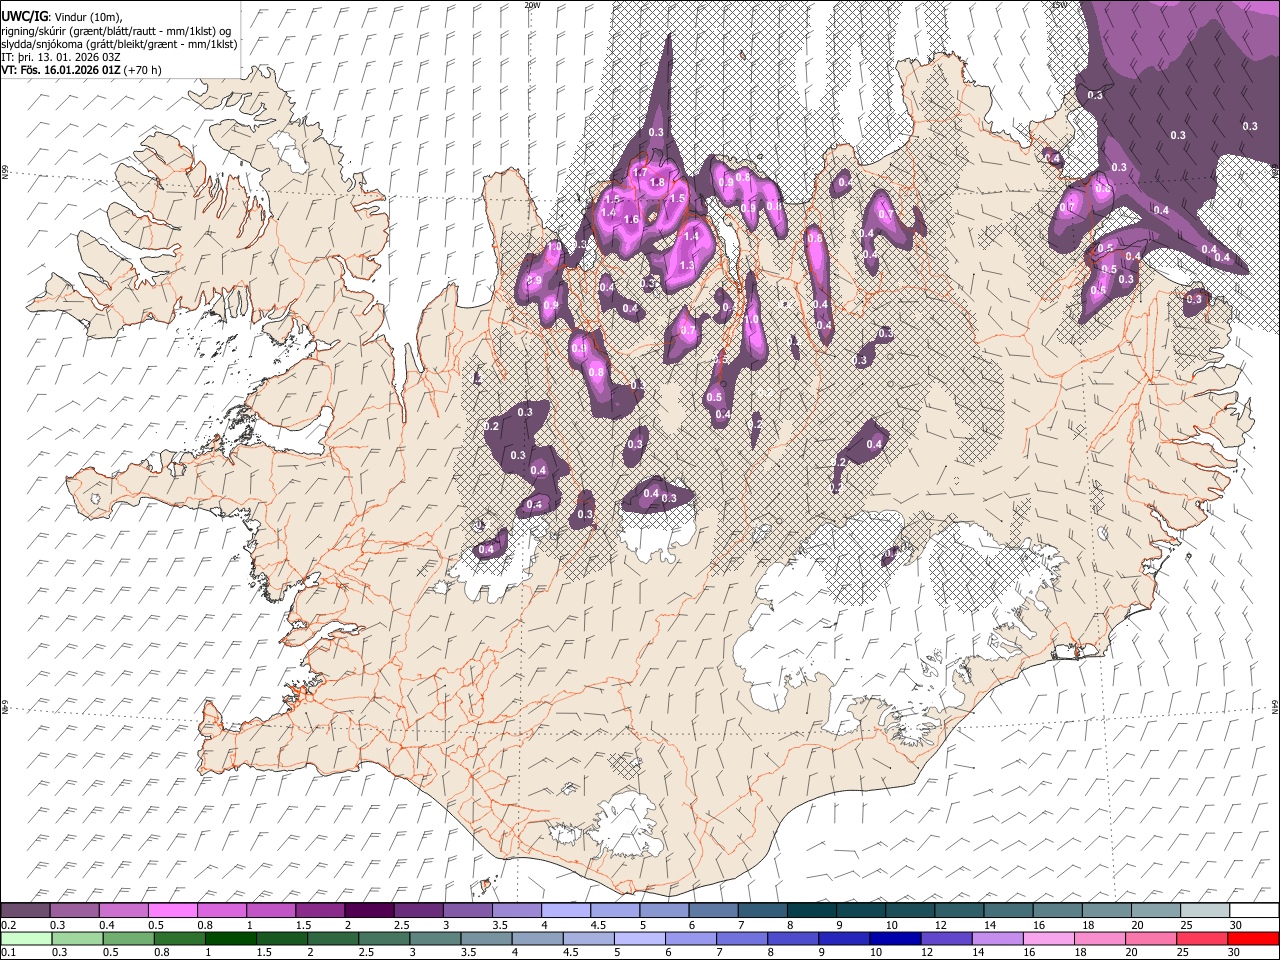The height and width of the screenshot is (960, 1280).
Task: Click the 0.2 swatch in the purple legend row
Action: 25,910
